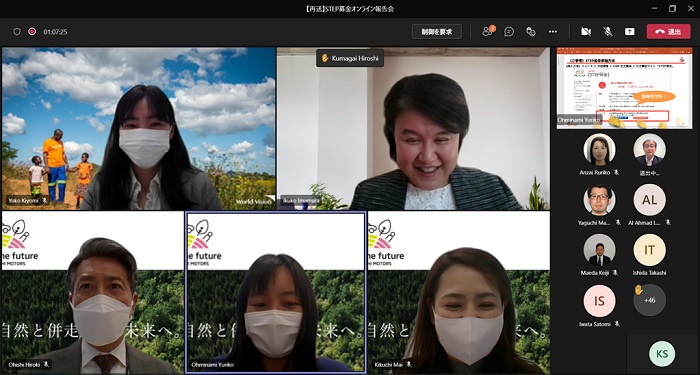
Task: Click the red recording indicator icon
Action: (32, 32)
